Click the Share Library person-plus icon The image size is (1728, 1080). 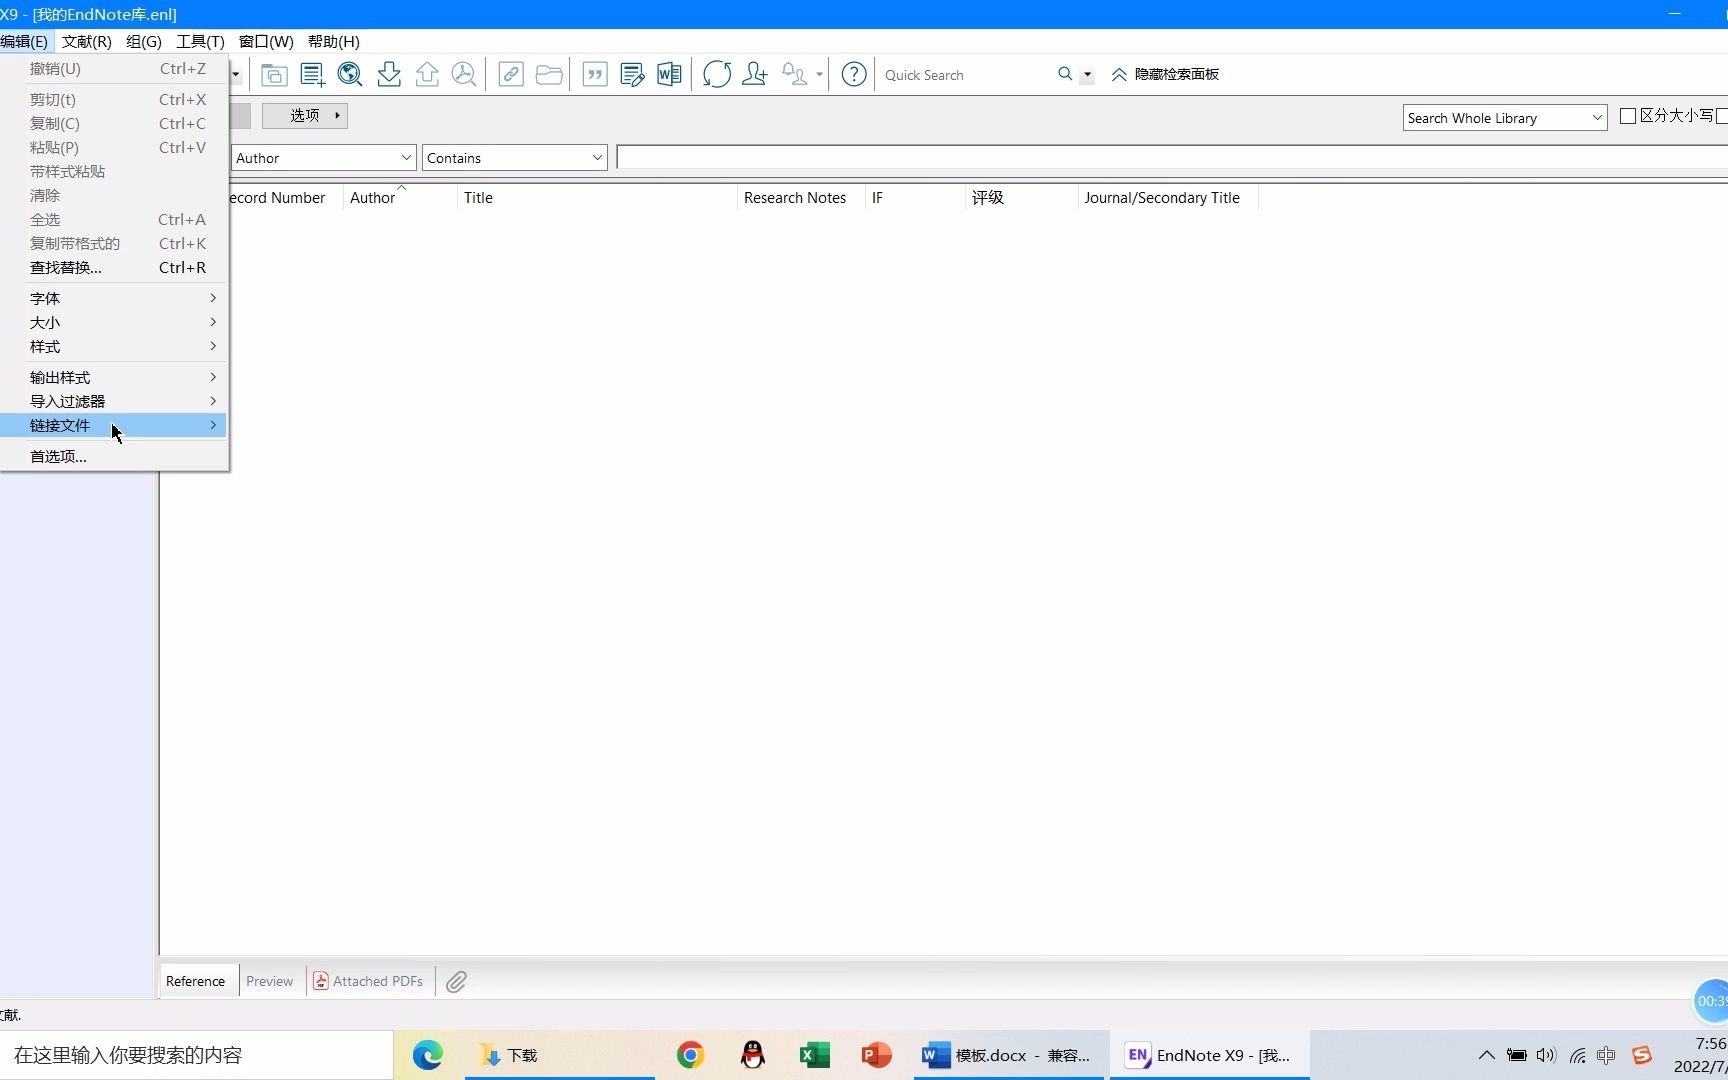[x=754, y=74]
